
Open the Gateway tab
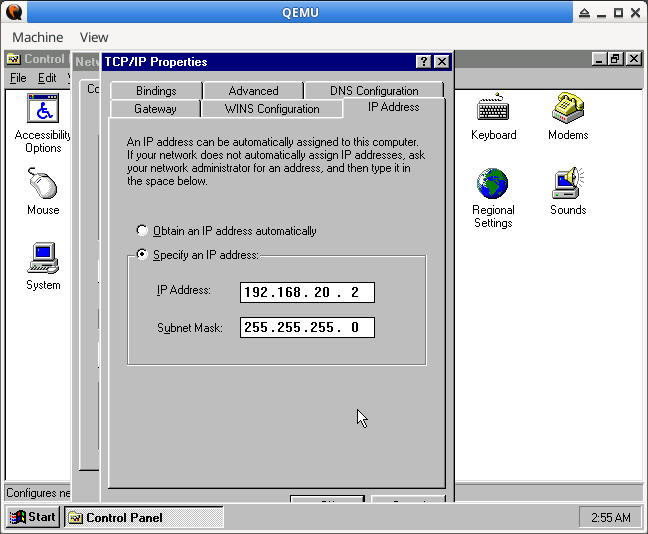[155, 109]
